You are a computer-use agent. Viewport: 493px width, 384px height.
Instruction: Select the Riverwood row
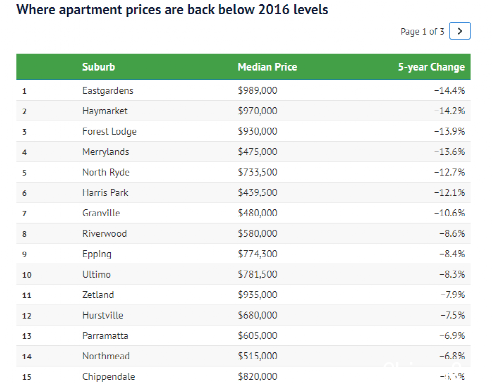[243, 233]
